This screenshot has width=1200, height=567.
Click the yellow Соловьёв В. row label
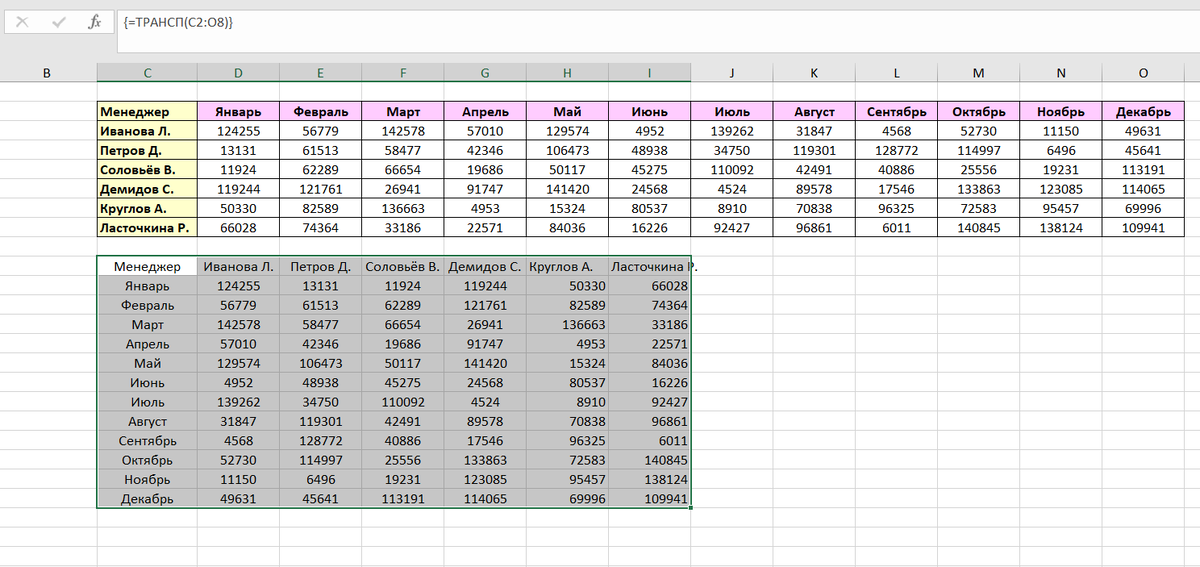[x=147, y=170]
